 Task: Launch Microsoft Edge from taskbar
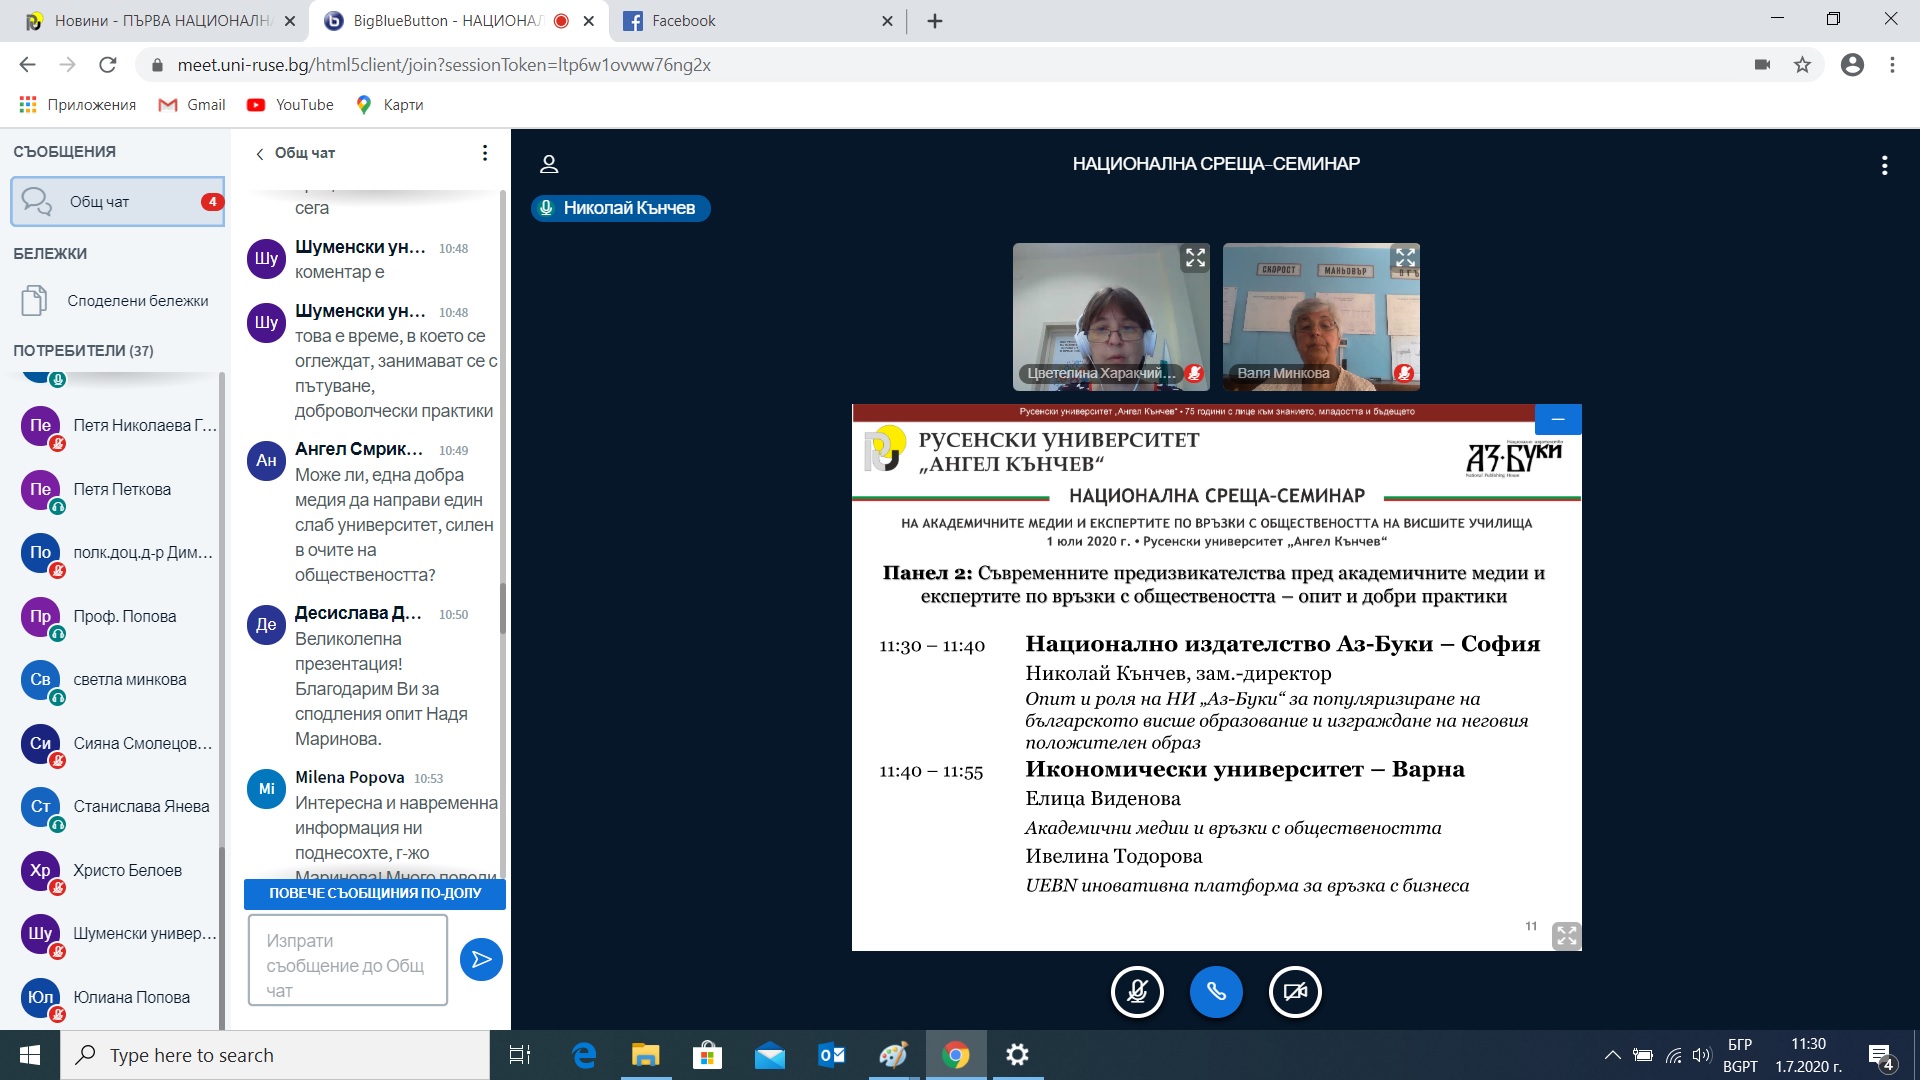584,1056
